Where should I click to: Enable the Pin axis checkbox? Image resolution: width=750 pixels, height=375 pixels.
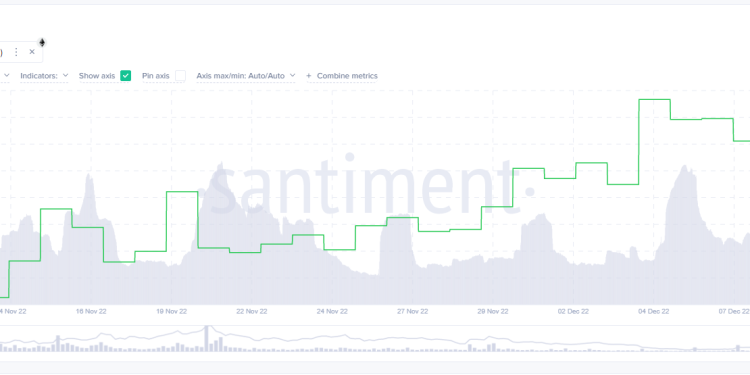(180, 76)
